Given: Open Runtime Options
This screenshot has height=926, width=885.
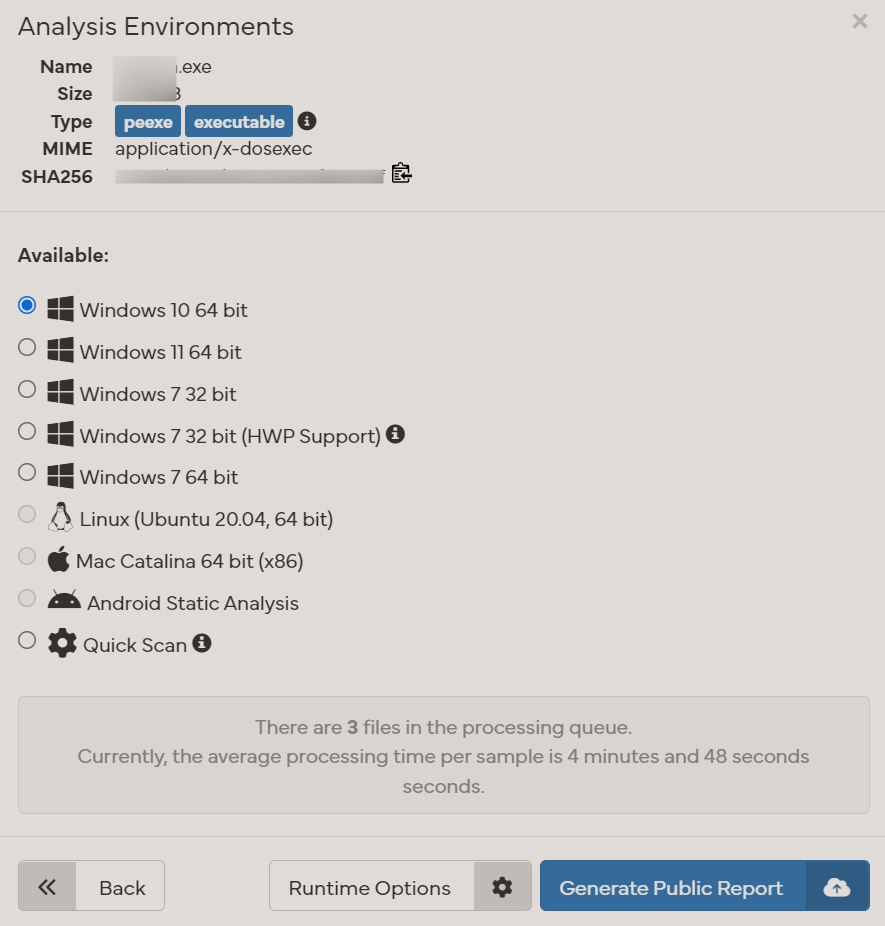Looking at the screenshot, I should pos(370,887).
